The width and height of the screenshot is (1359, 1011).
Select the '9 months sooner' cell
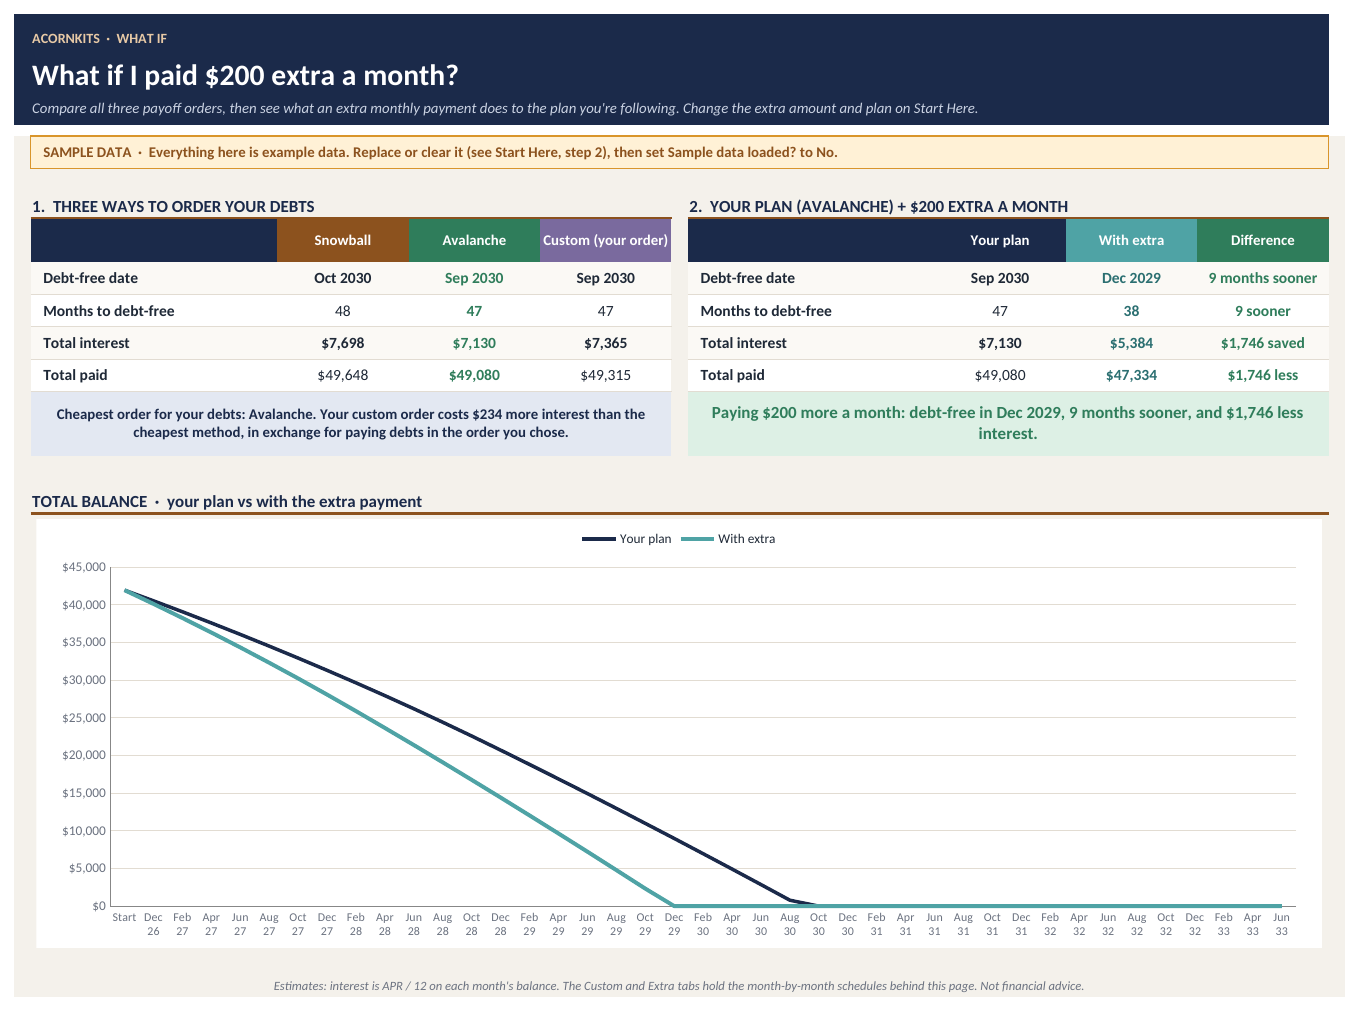1263,278
